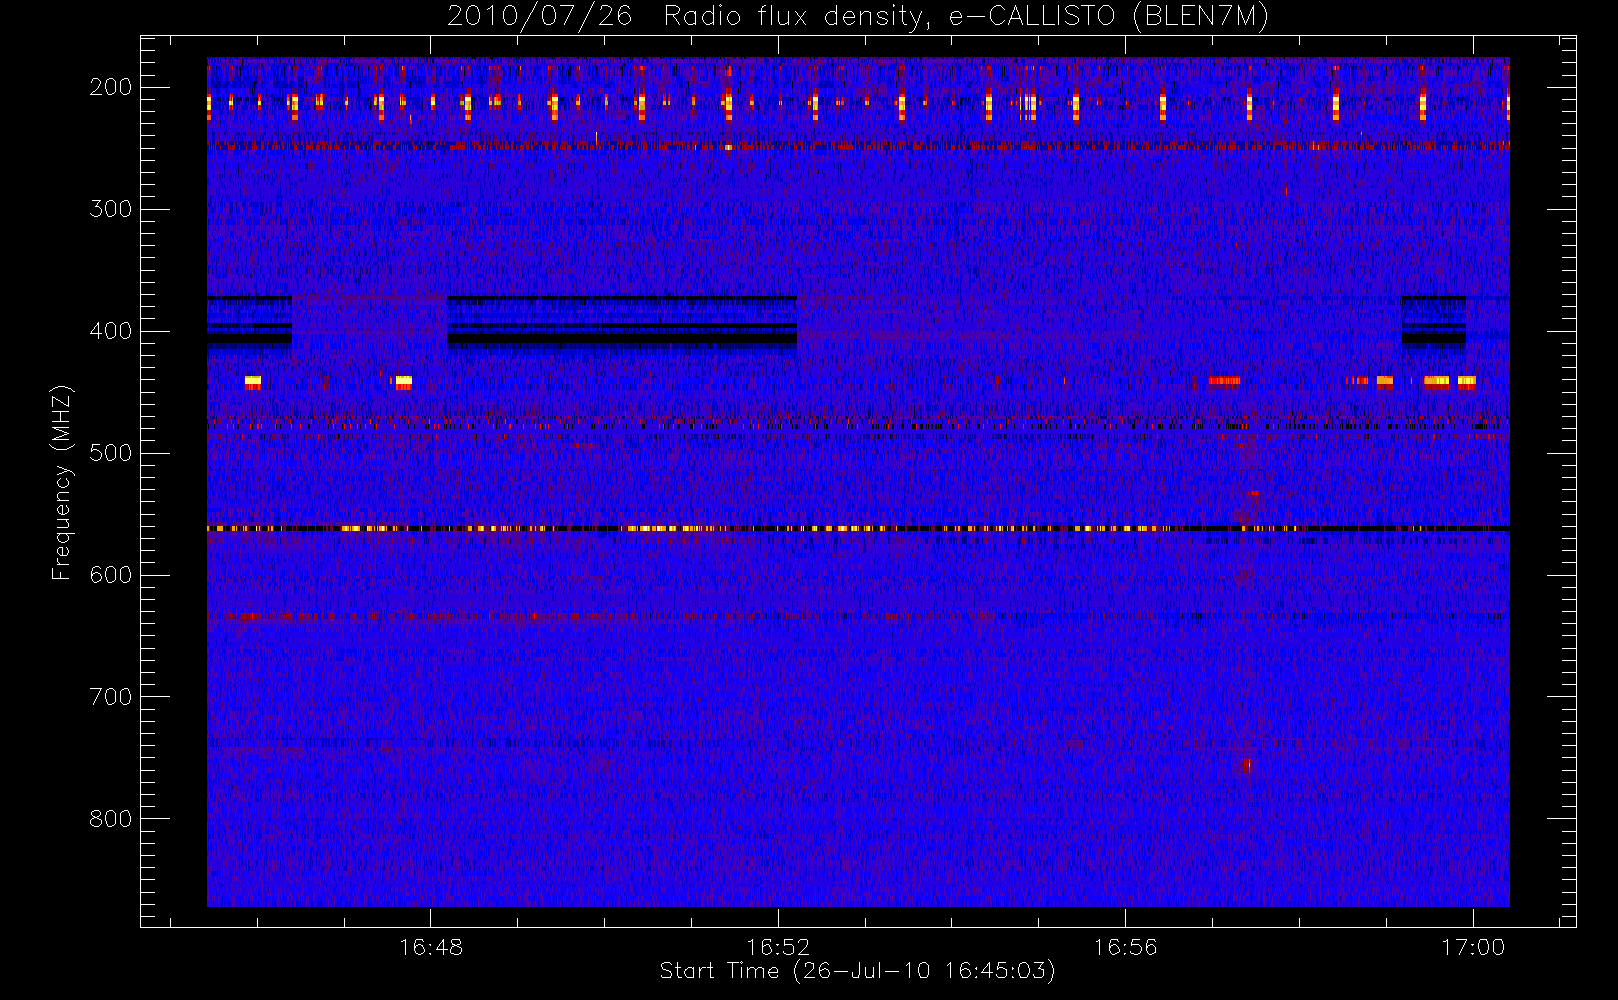This screenshot has height=1000, width=1618.
Task: Select the 'Frequency (MHz)' axis label
Action: [62, 482]
